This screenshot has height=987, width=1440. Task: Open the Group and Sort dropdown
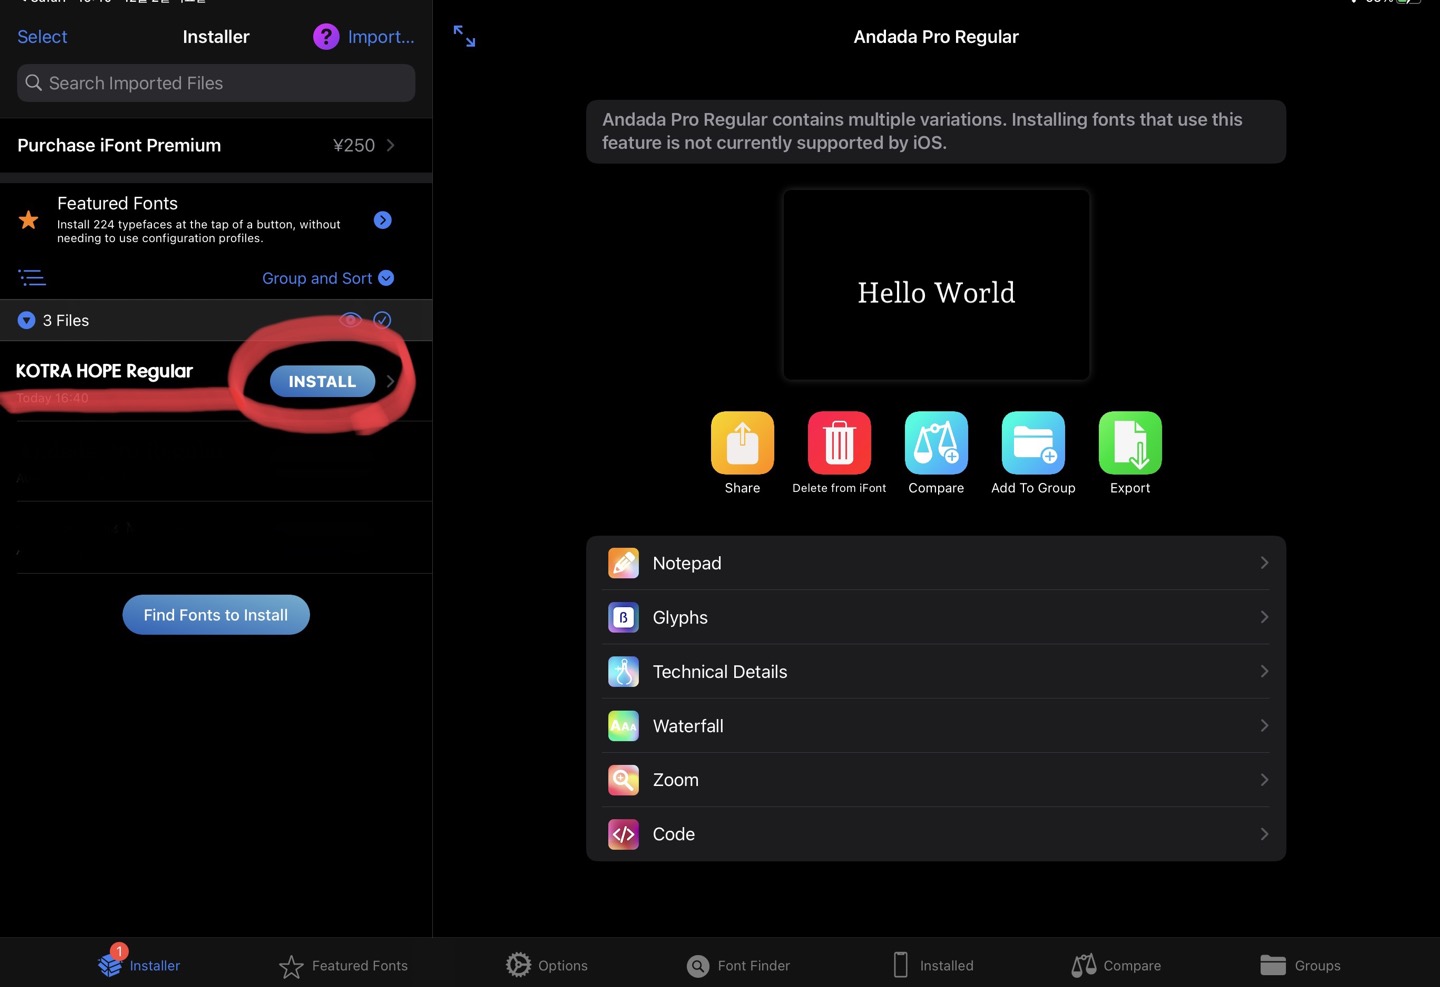(328, 278)
